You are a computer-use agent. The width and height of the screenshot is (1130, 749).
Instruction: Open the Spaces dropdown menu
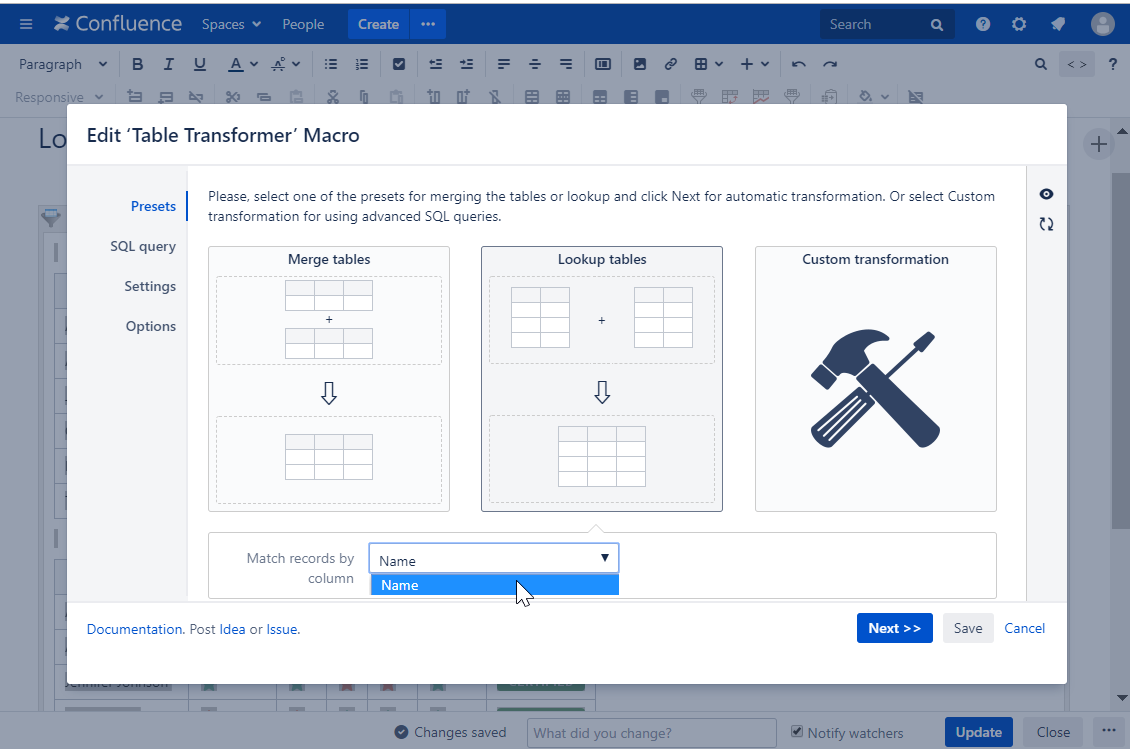231,24
